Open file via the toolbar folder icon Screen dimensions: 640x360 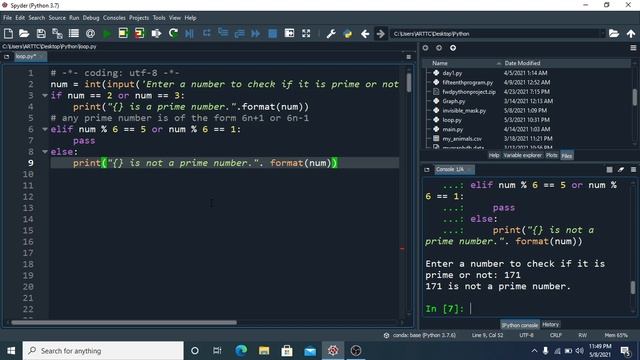pos(24,33)
